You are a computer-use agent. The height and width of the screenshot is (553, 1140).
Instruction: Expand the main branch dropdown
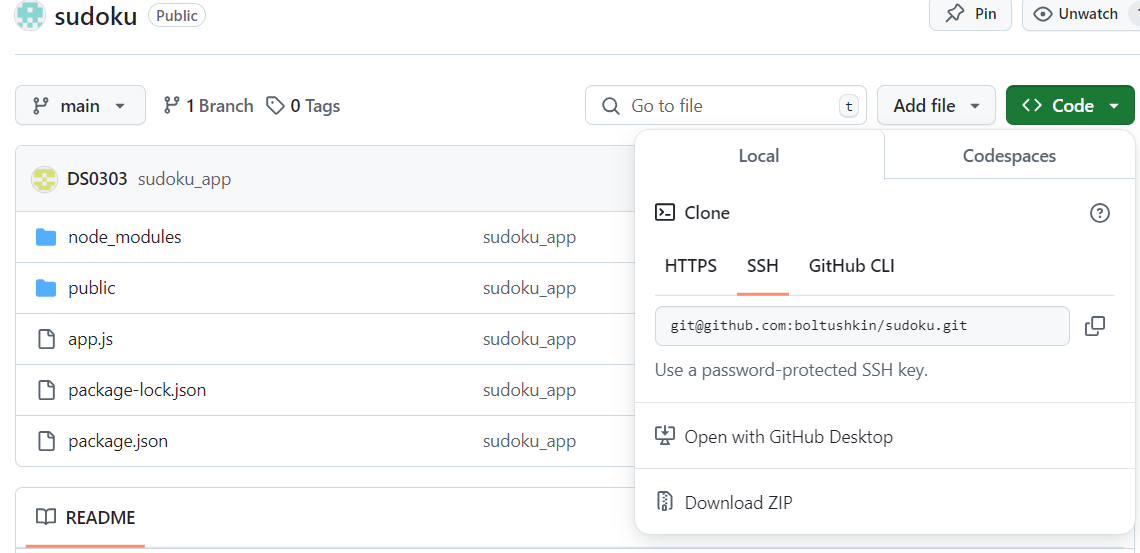(80, 106)
